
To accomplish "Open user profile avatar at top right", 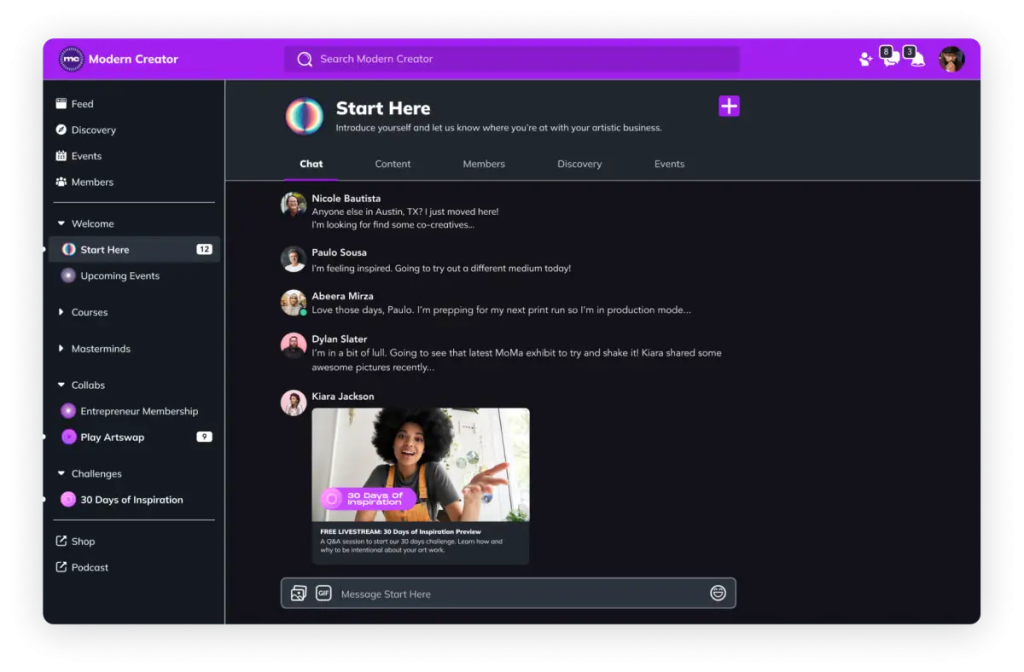I will (x=951, y=59).
